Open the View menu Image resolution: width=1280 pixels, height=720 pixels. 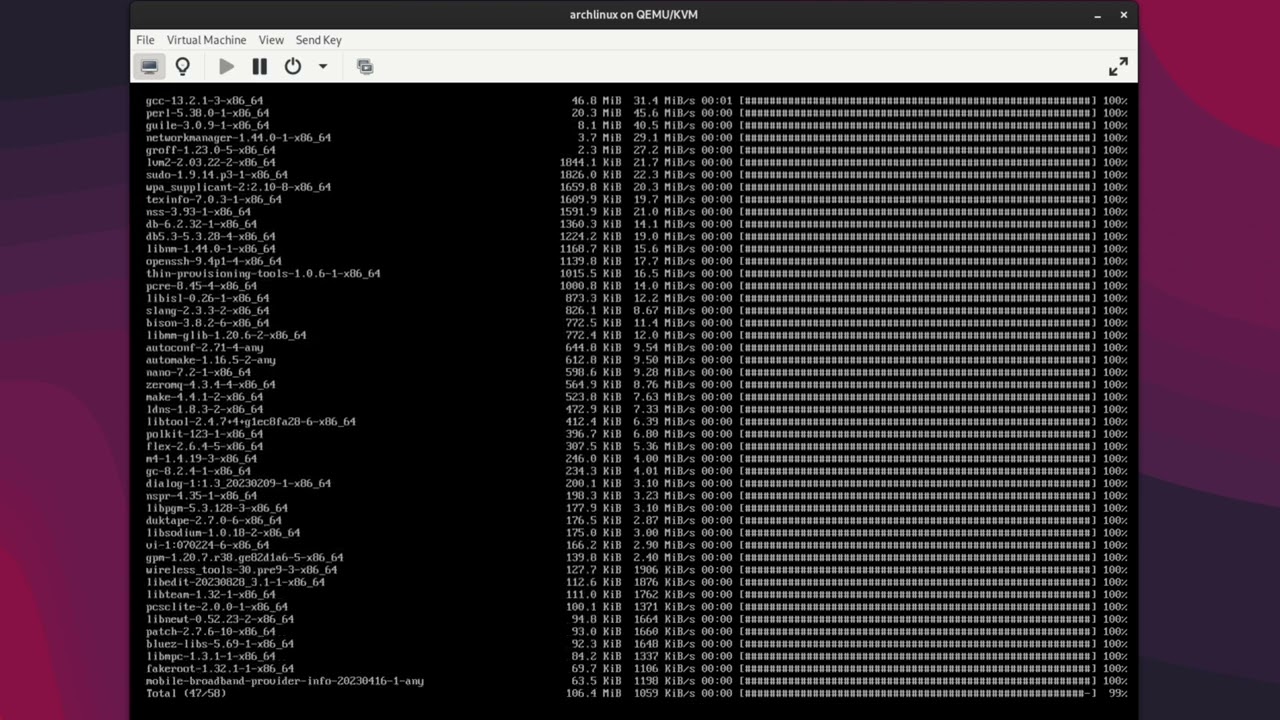point(271,40)
